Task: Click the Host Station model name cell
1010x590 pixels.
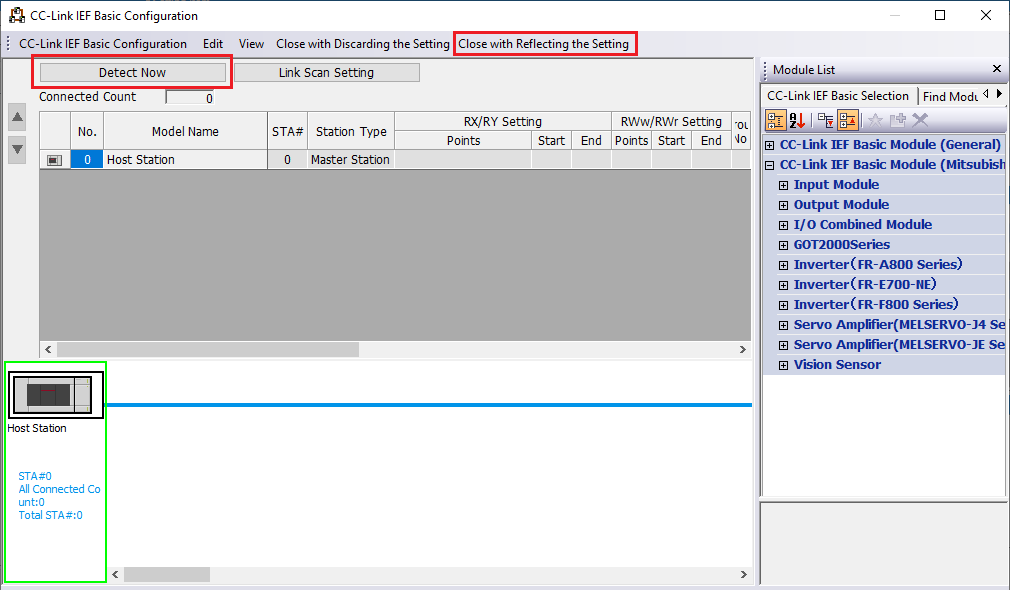Action: coord(186,160)
